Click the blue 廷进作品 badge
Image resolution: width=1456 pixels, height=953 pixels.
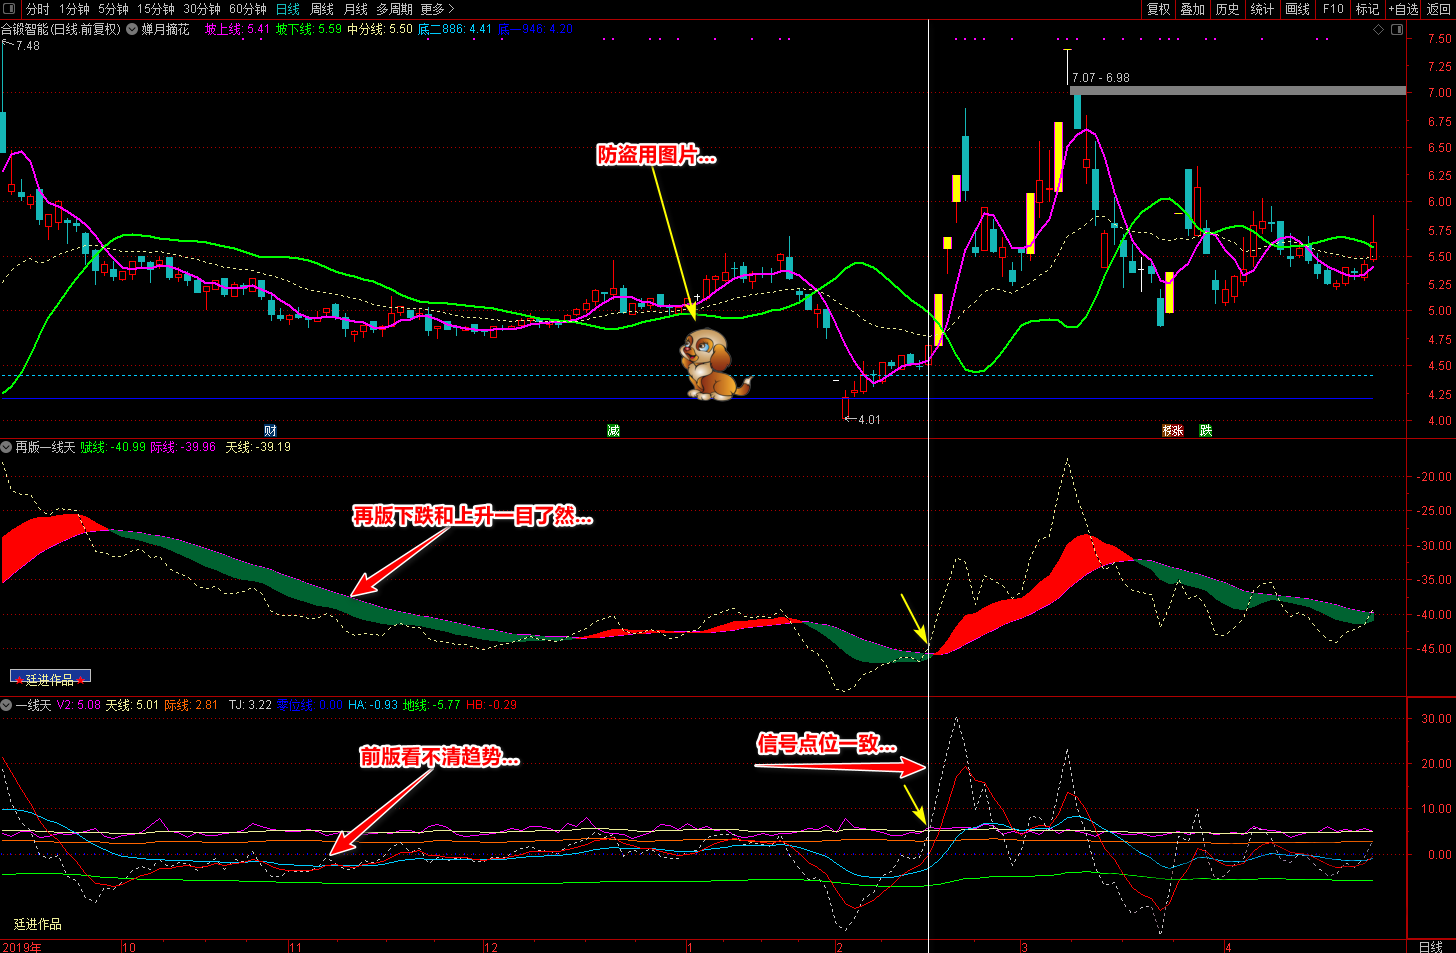[x=50, y=678]
